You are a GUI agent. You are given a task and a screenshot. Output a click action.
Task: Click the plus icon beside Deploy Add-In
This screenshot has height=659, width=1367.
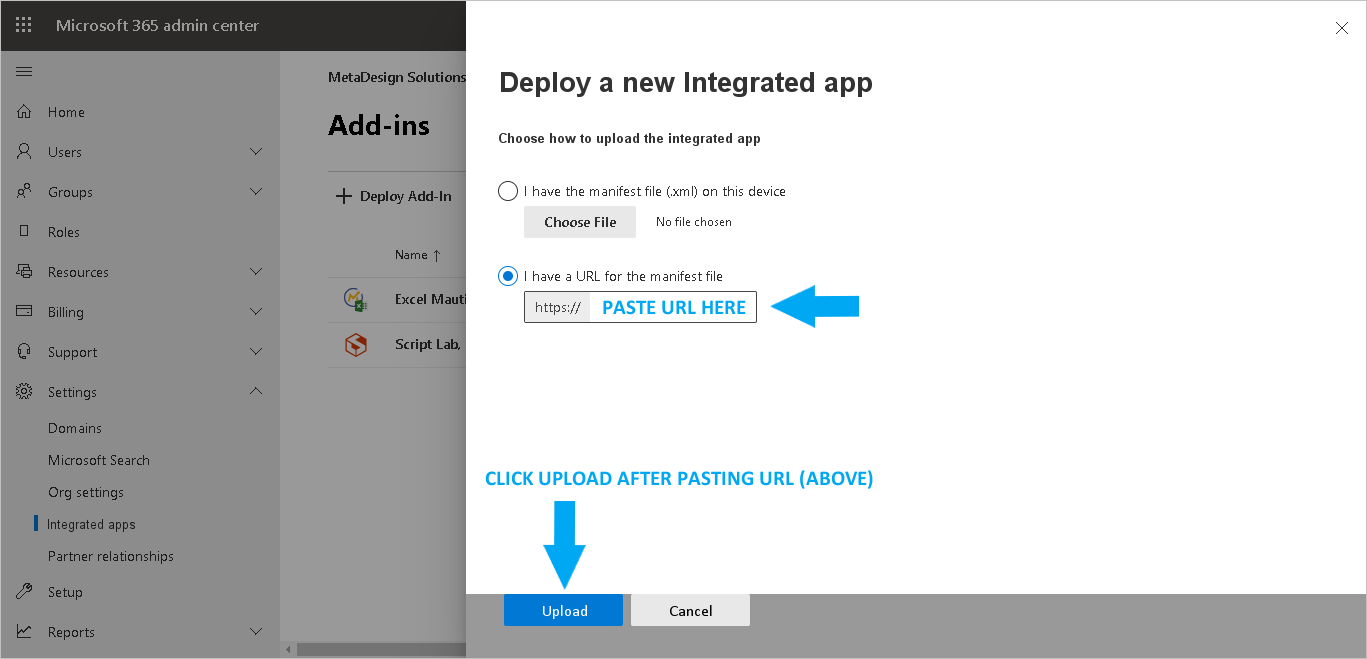(344, 196)
